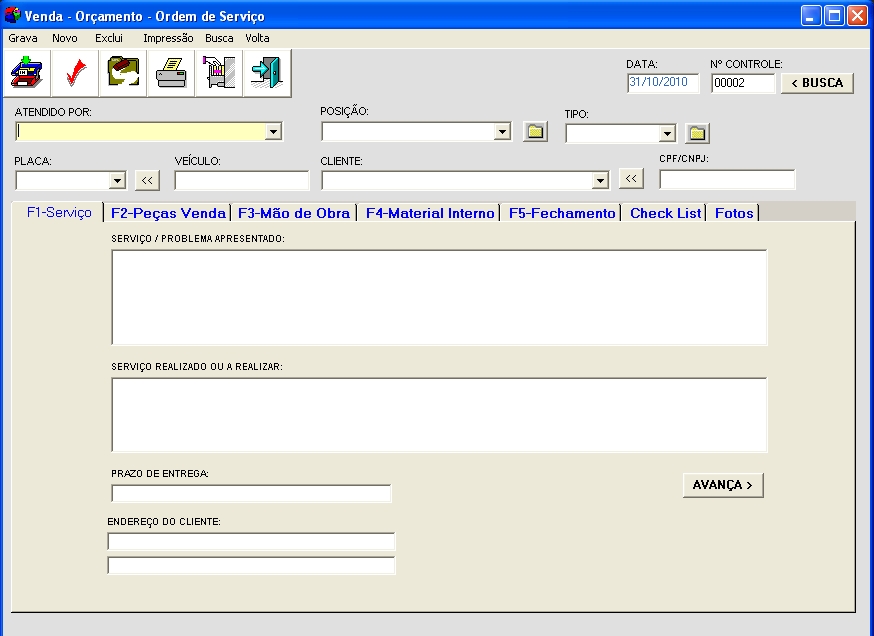Open the F5-Fechamento tab
The height and width of the screenshot is (636, 874).
(x=561, y=213)
